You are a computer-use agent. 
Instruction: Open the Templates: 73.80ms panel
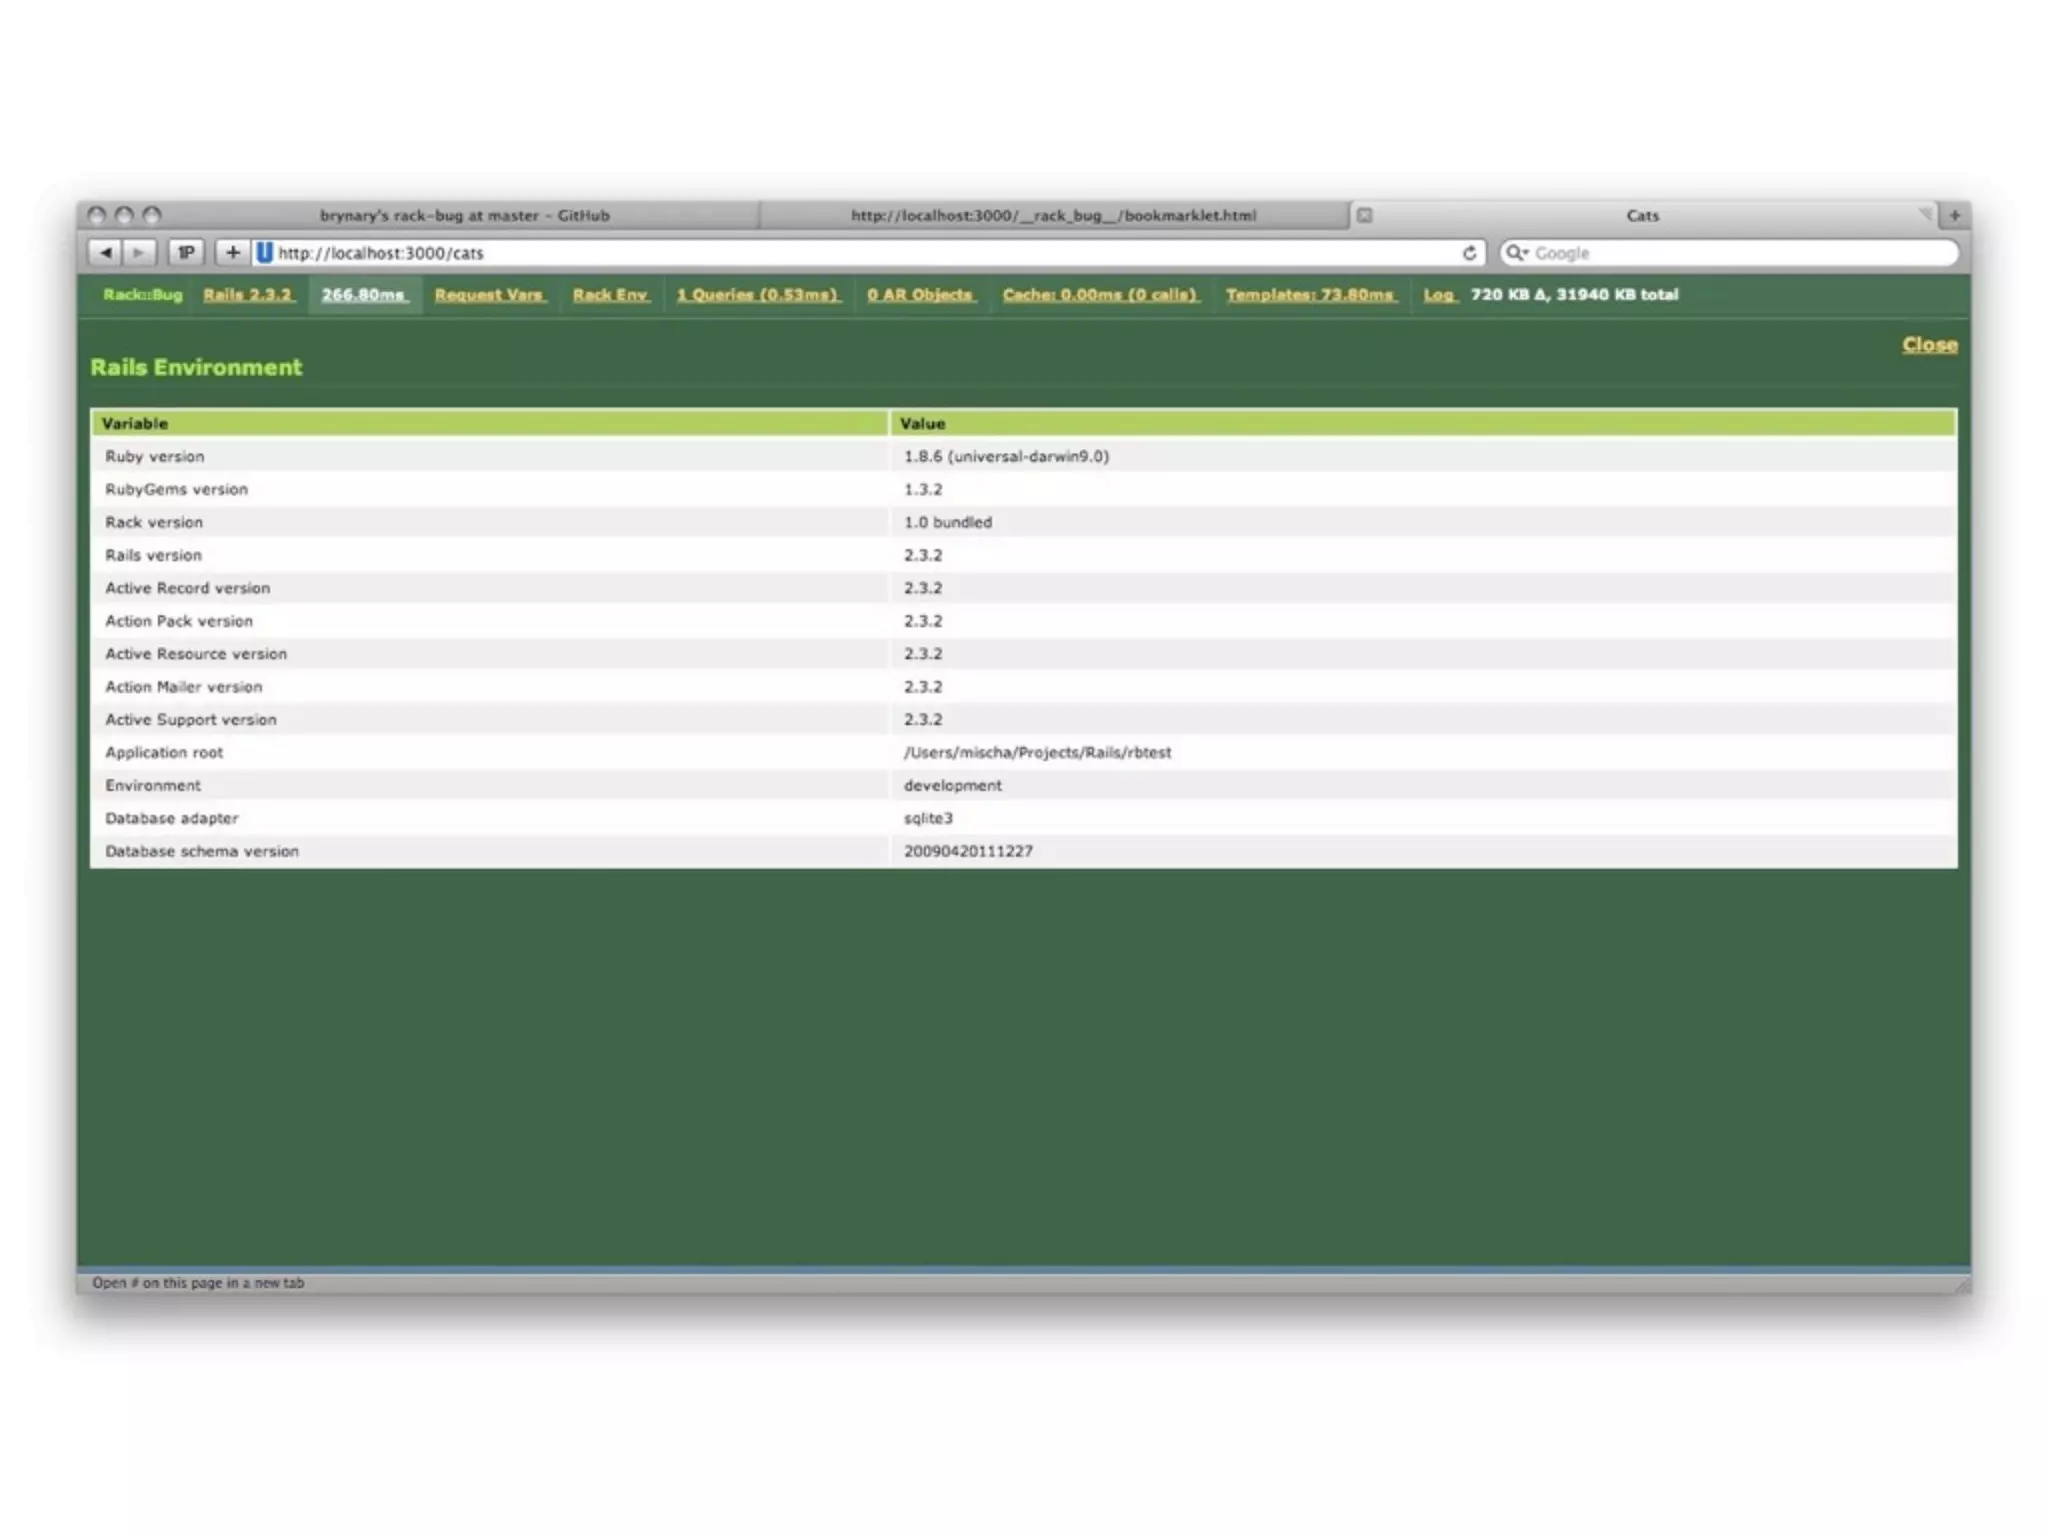pyautogui.click(x=1311, y=295)
